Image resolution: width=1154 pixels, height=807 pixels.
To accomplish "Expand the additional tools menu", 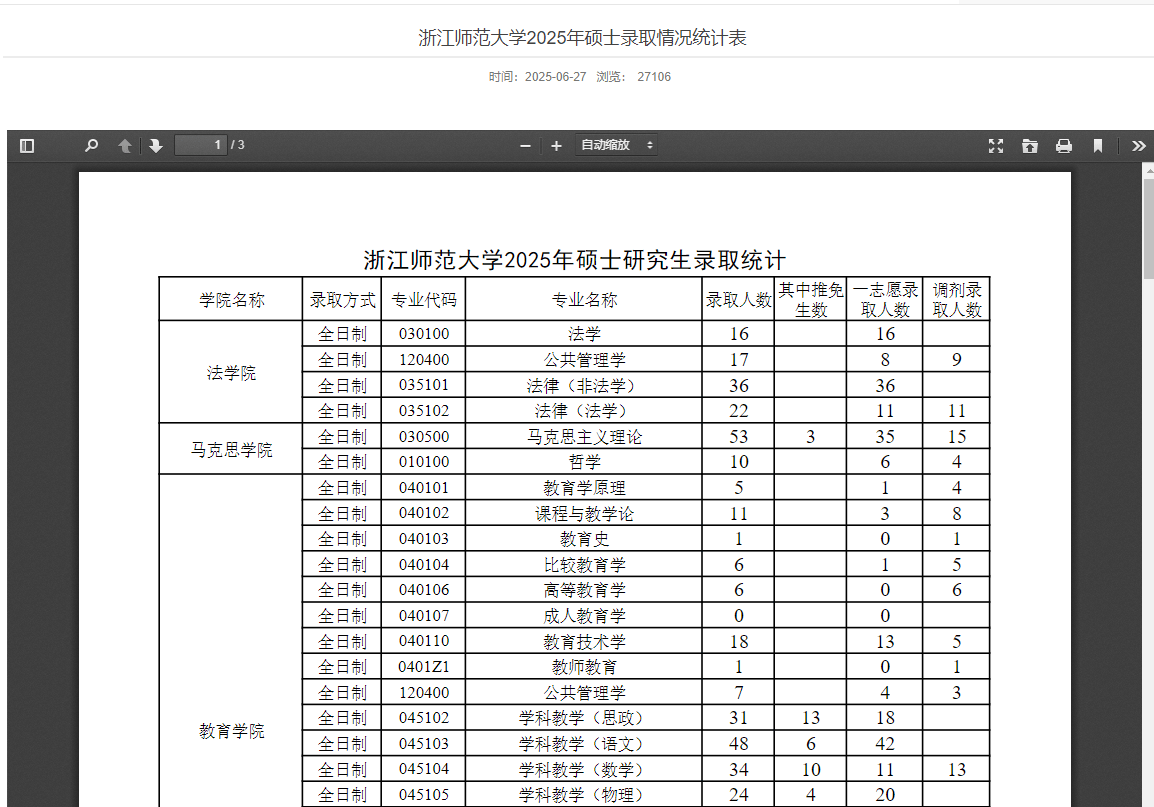I will pyautogui.click(x=1138, y=146).
